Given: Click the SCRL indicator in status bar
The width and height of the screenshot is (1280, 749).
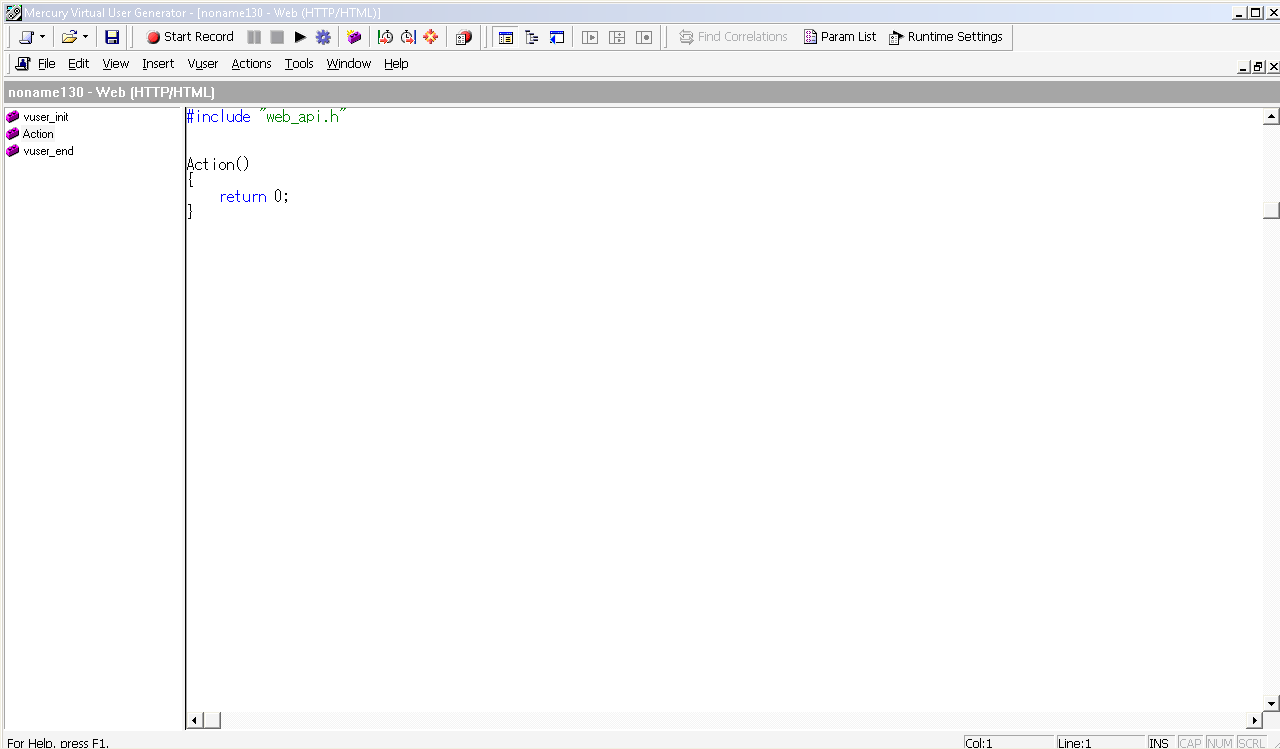Looking at the screenshot, I should (1251, 743).
